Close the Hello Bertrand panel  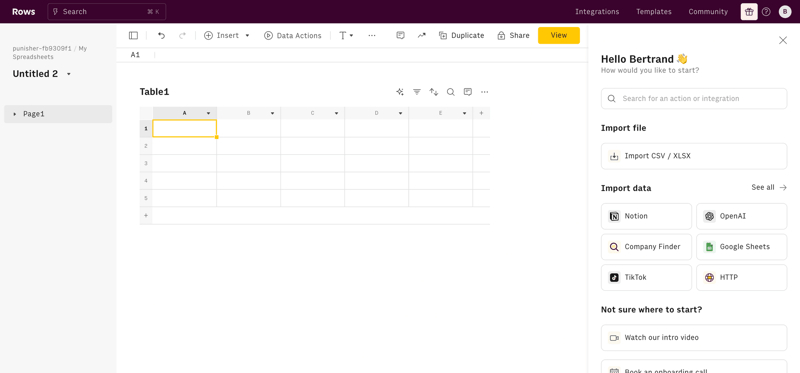coord(783,40)
